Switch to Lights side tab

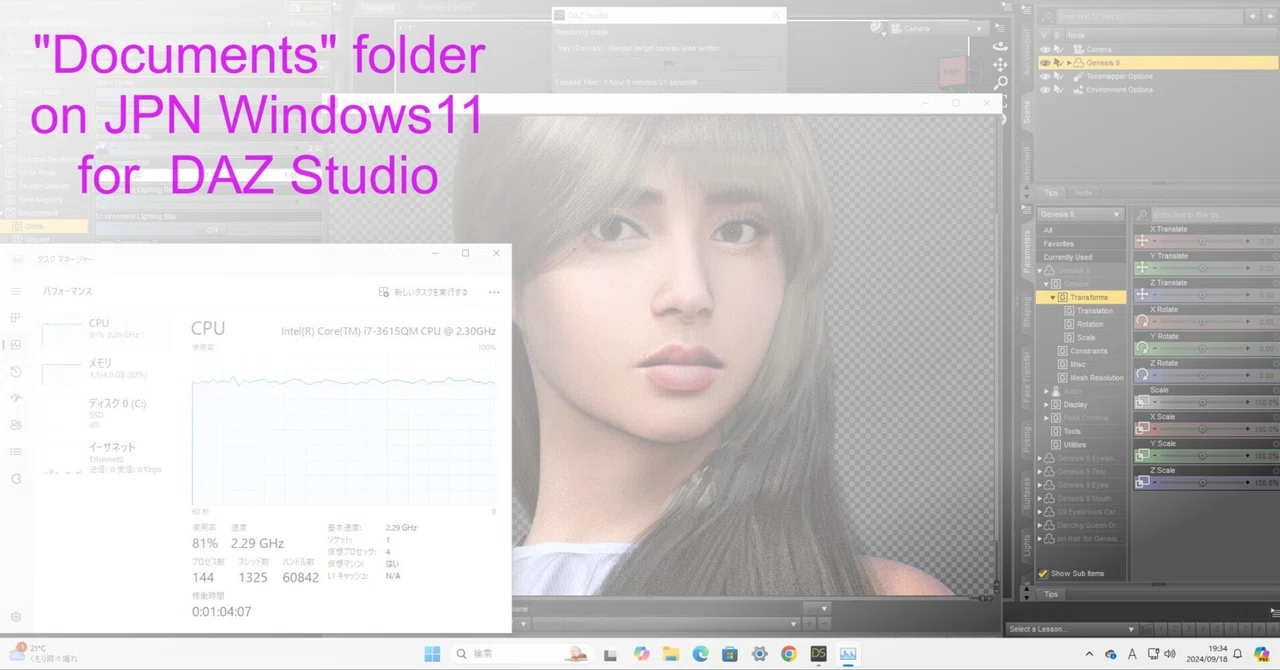1026,545
